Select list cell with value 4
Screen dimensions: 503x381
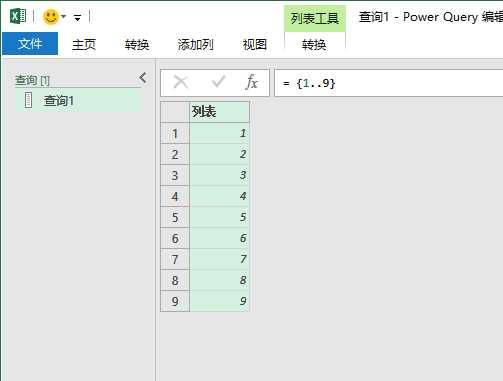220,196
